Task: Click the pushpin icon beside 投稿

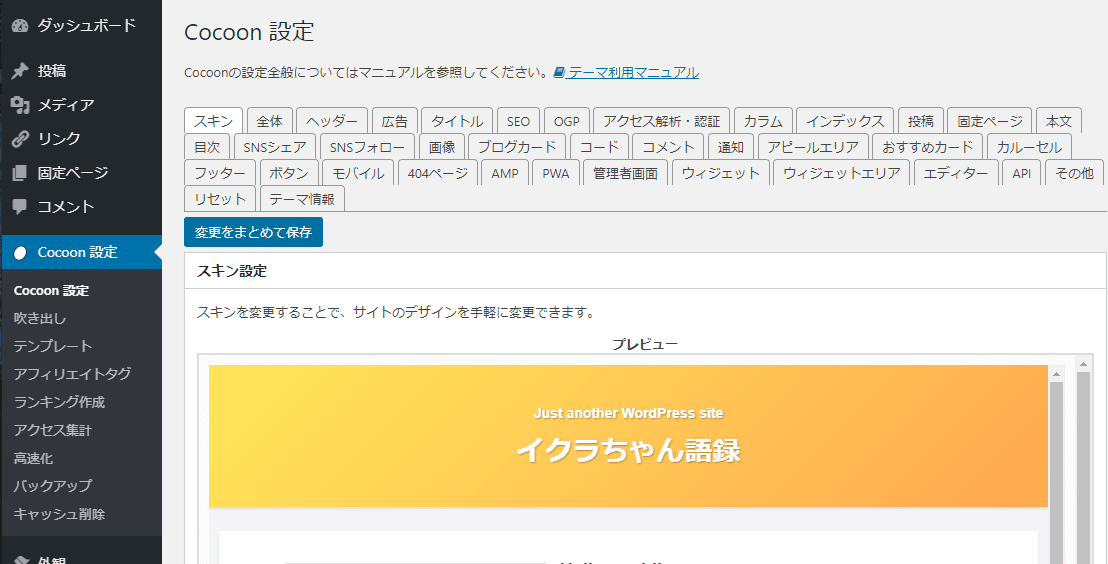Action: pyautogui.click(x=20, y=71)
